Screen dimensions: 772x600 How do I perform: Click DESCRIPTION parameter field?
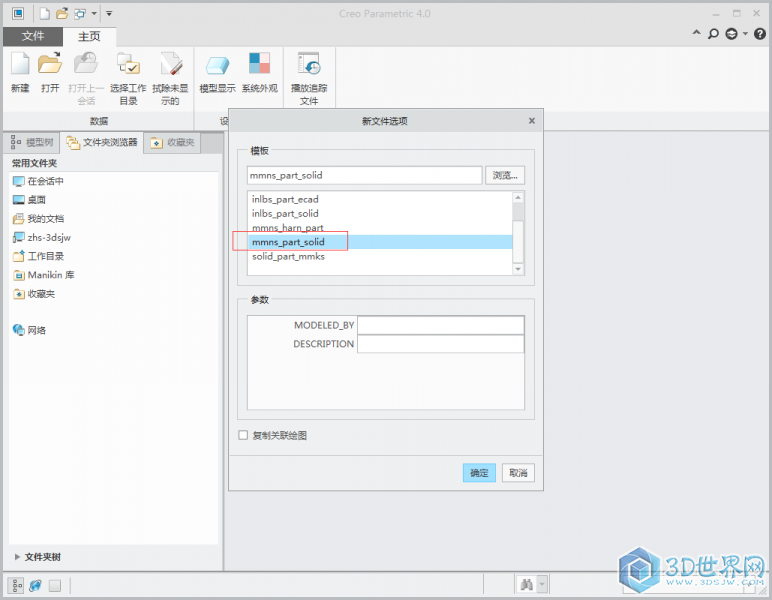click(x=441, y=344)
